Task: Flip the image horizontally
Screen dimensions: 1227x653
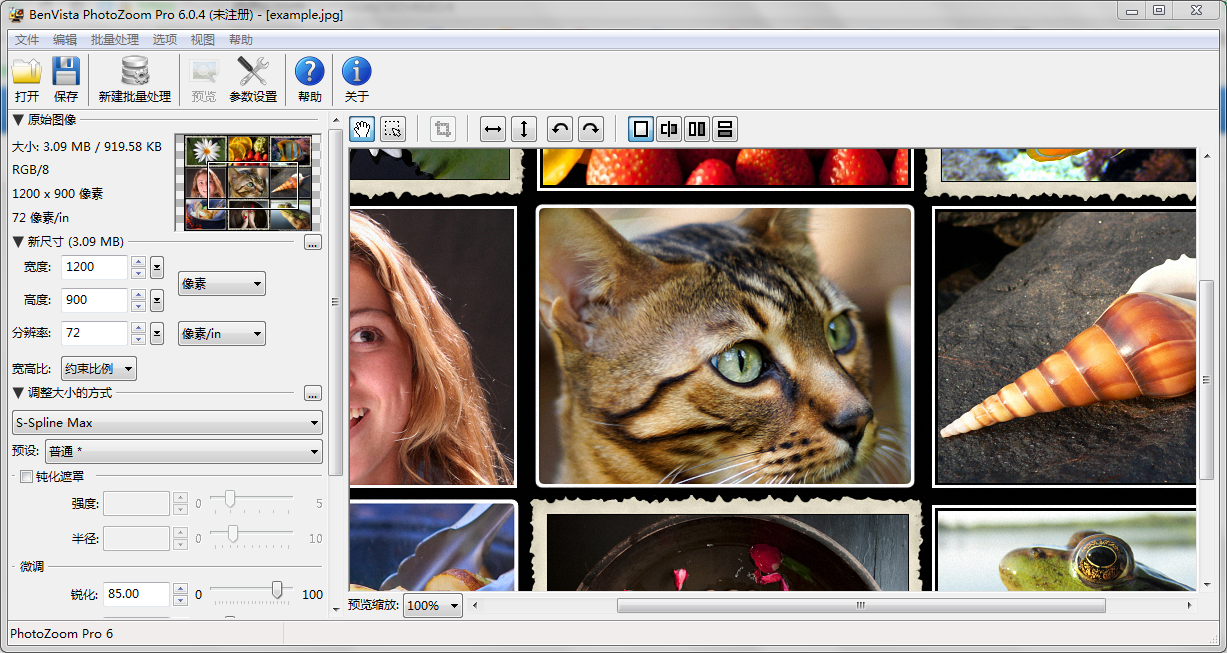Action: 493,129
